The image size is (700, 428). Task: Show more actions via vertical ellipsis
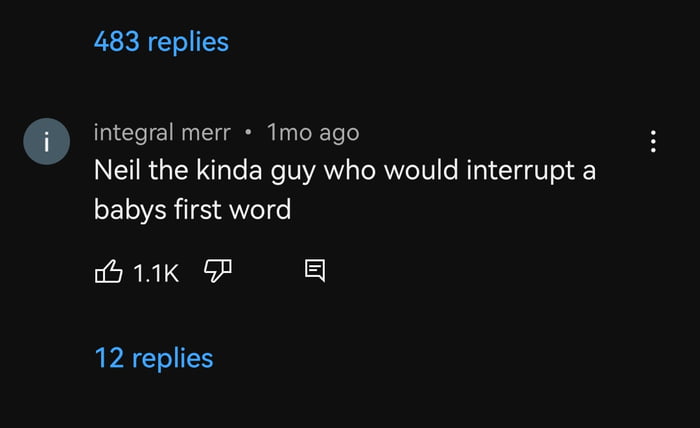[x=653, y=141]
